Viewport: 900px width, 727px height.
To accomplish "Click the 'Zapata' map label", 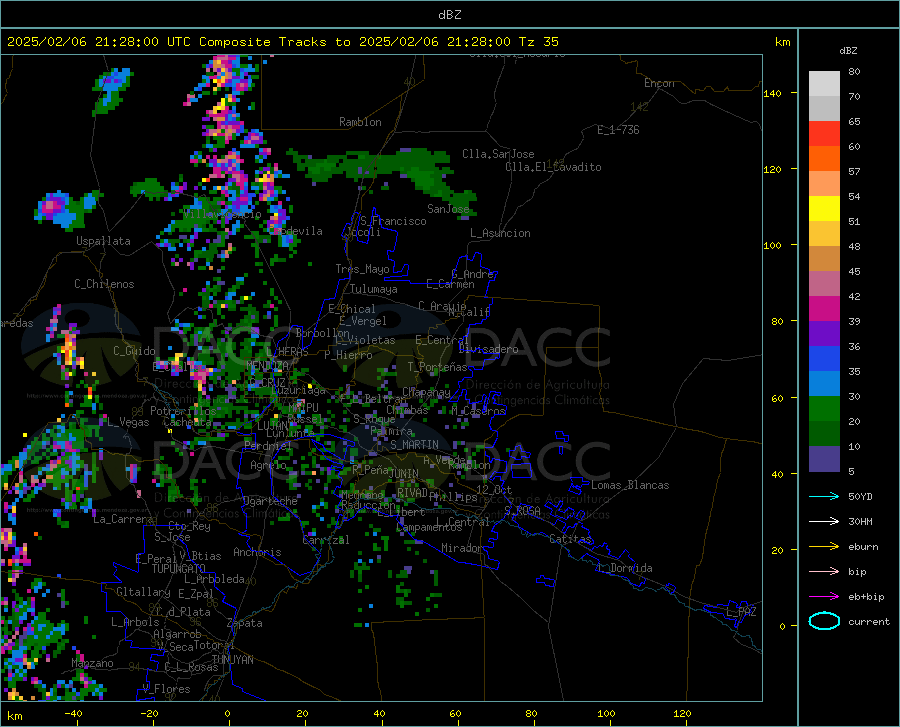I will (x=245, y=623).
